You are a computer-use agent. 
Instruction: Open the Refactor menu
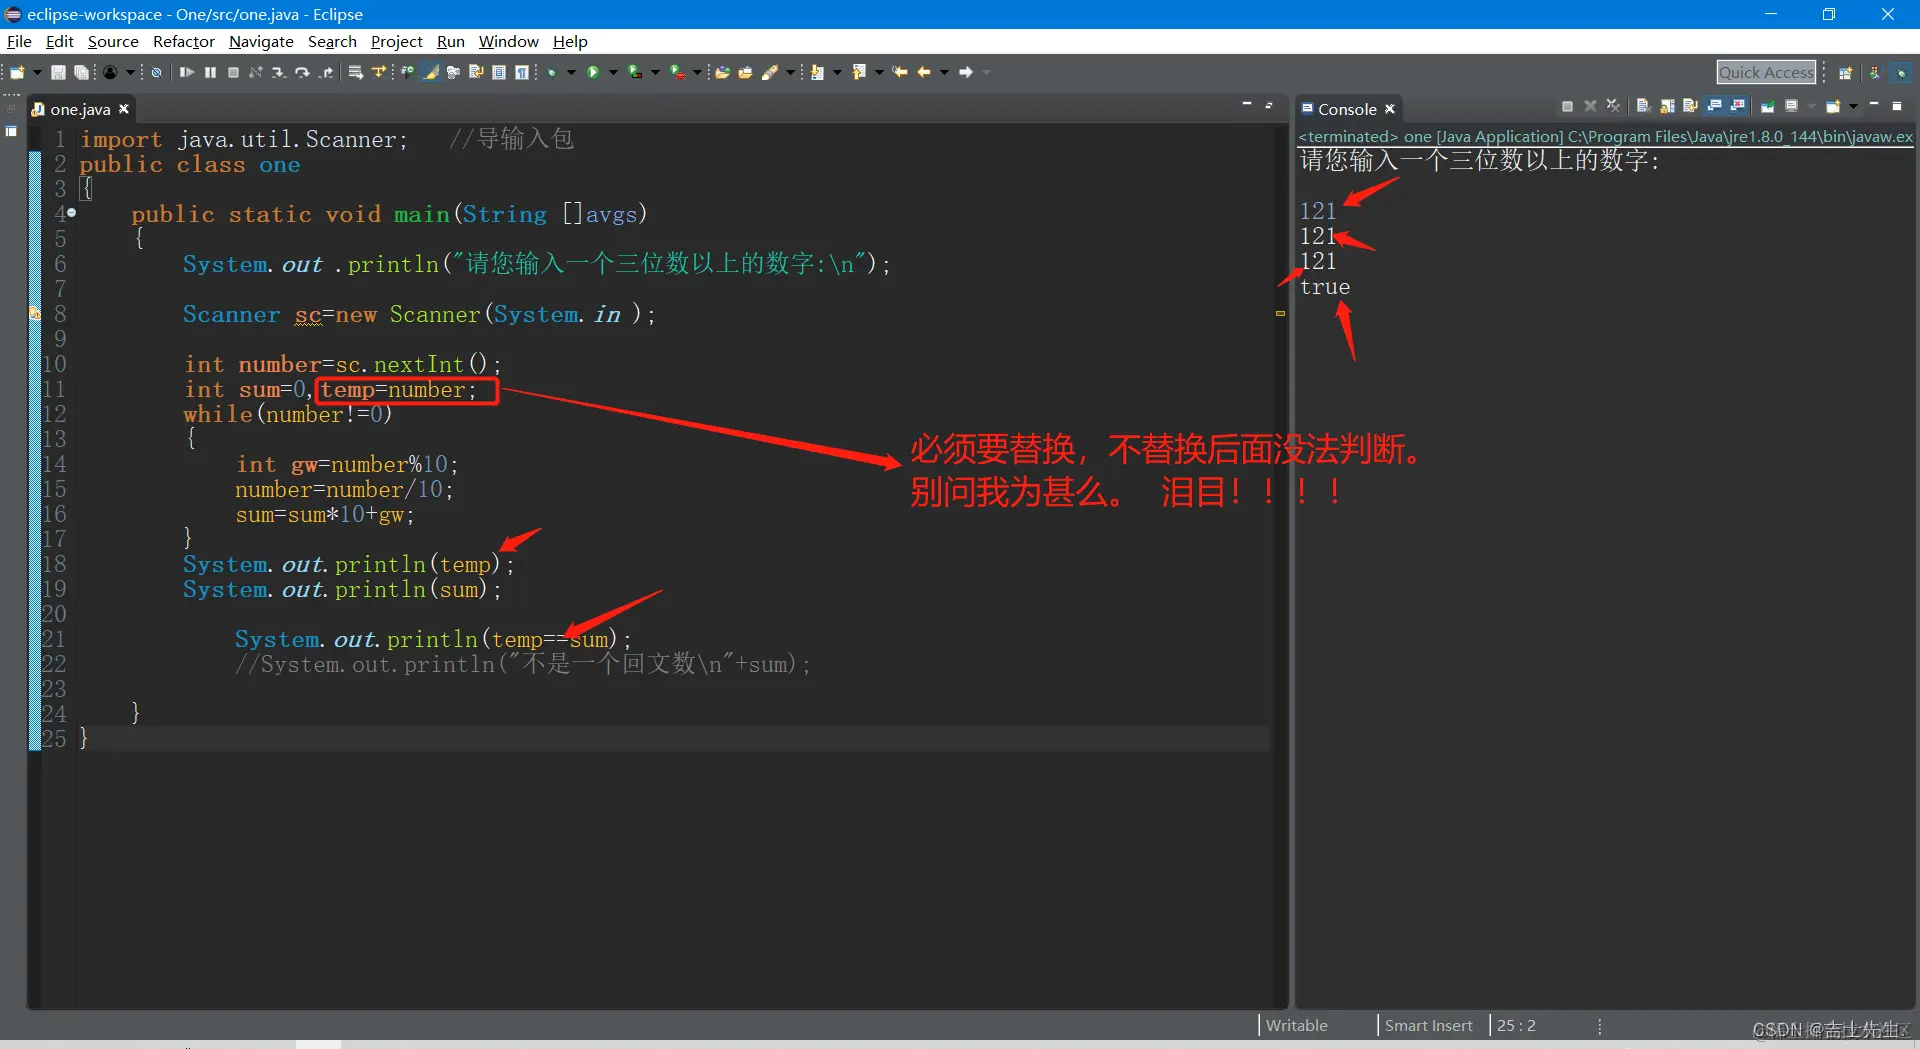click(x=184, y=41)
